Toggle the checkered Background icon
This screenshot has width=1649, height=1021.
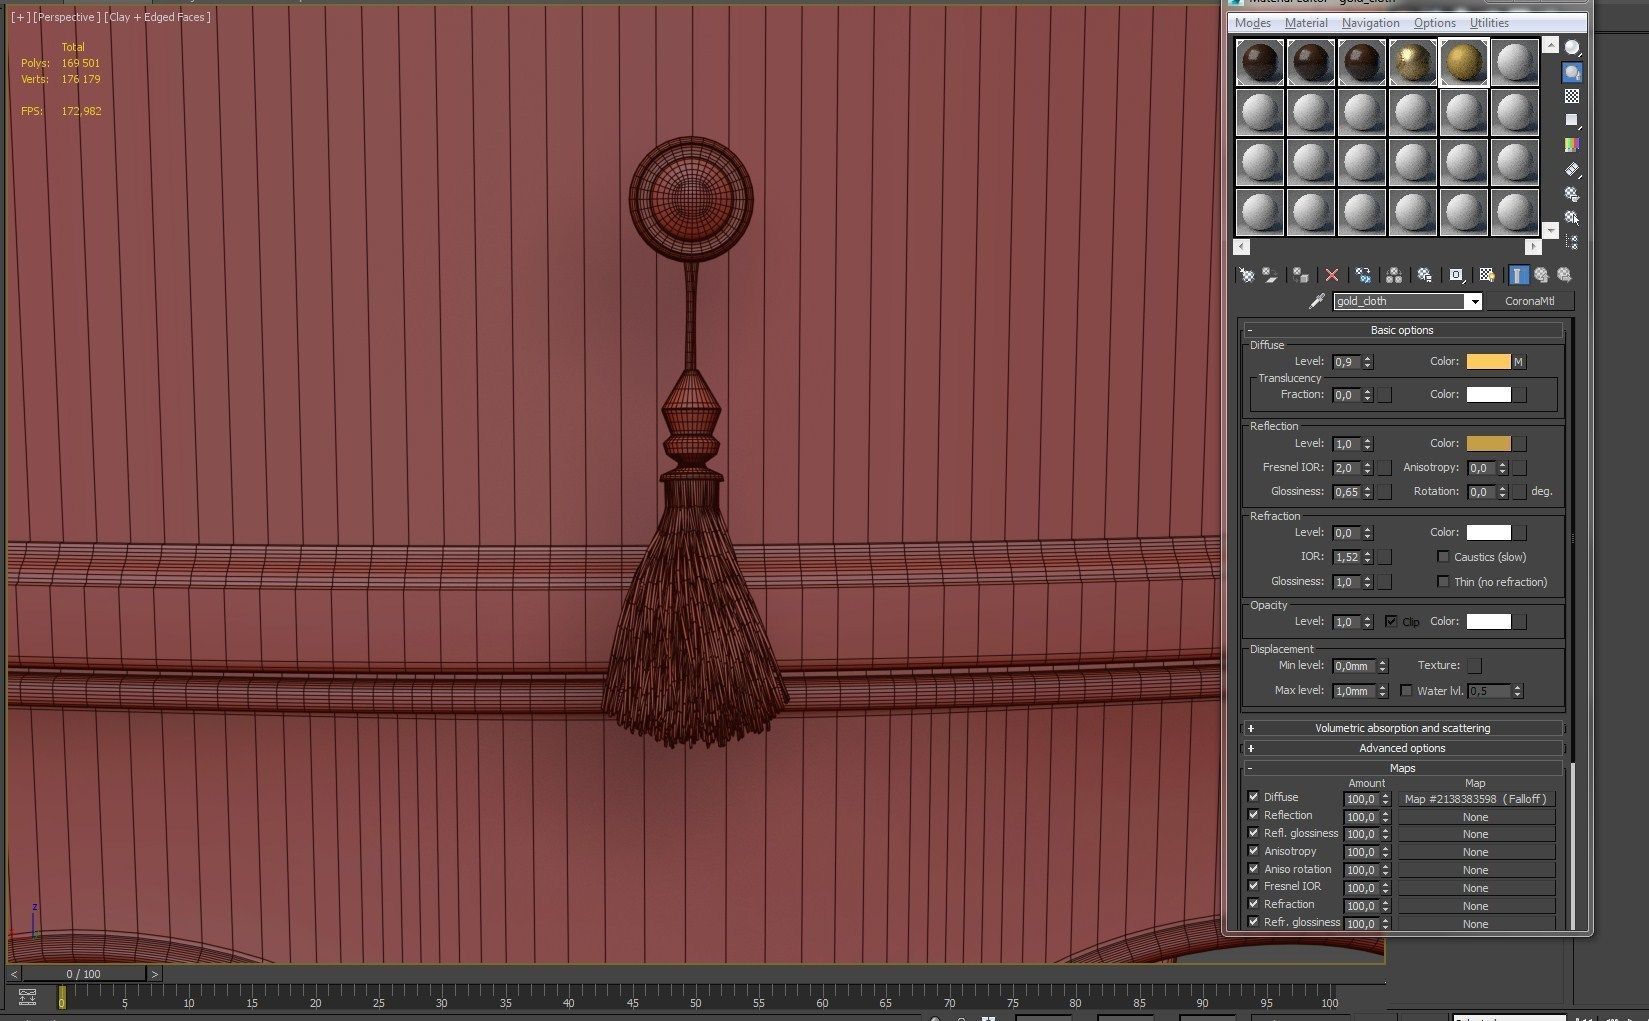(1573, 96)
